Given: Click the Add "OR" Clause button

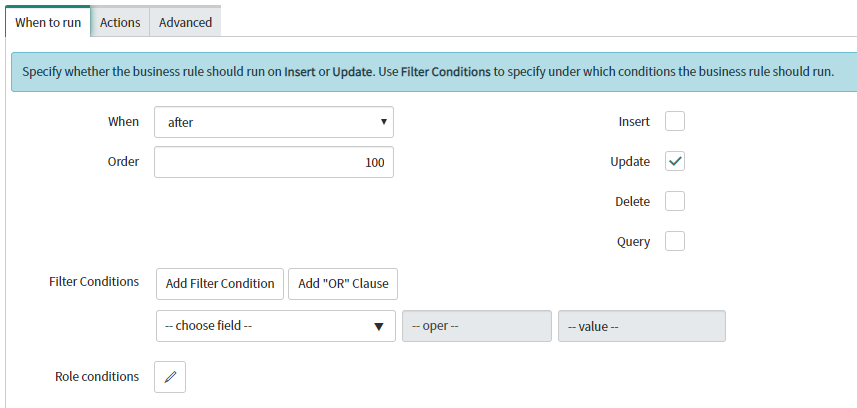Looking at the screenshot, I should point(343,284).
